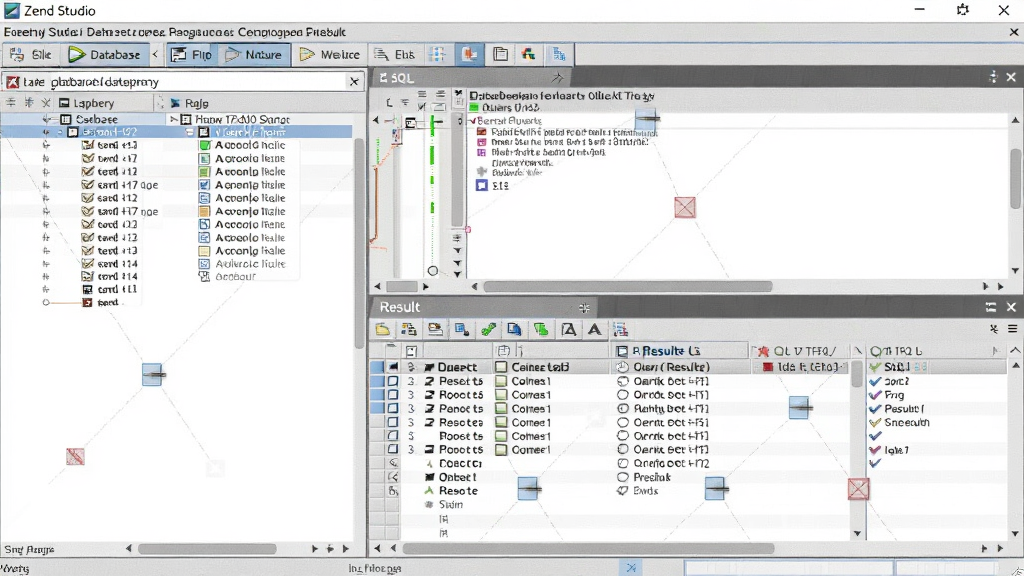The height and width of the screenshot is (576, 1024).
Task: Click the X icon left of 'Lapbery' tab
Action: [x=46, y=103]
